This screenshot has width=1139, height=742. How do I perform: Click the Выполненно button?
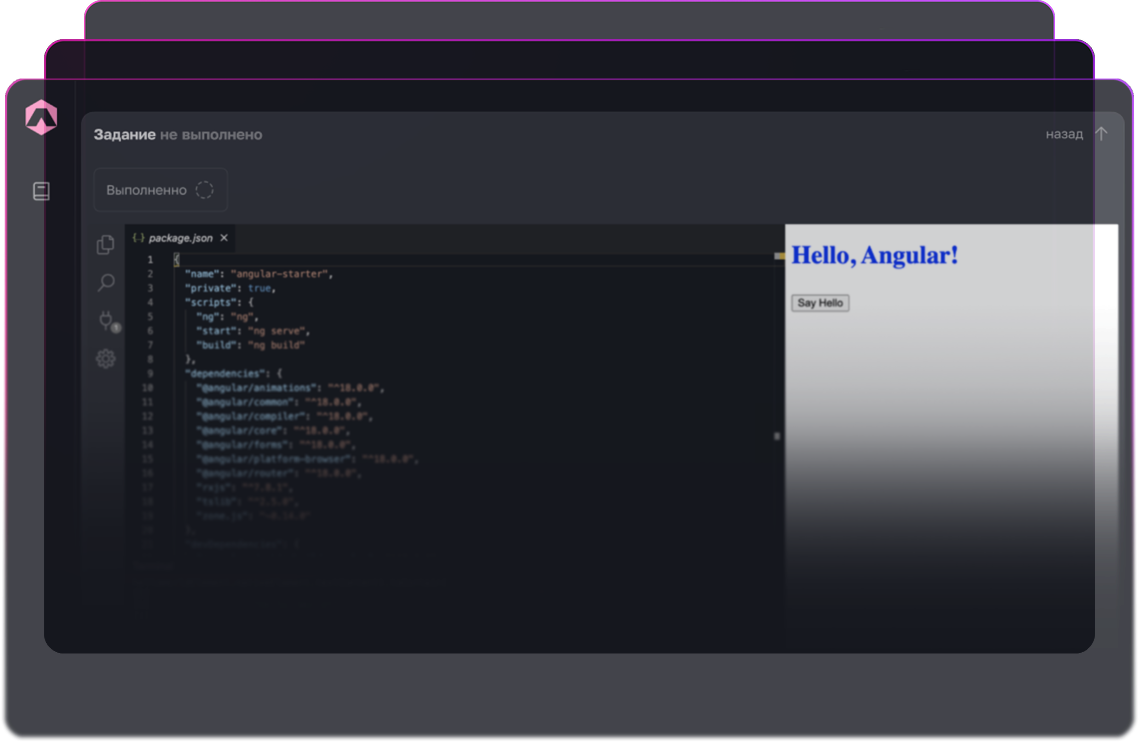[161, 190]
